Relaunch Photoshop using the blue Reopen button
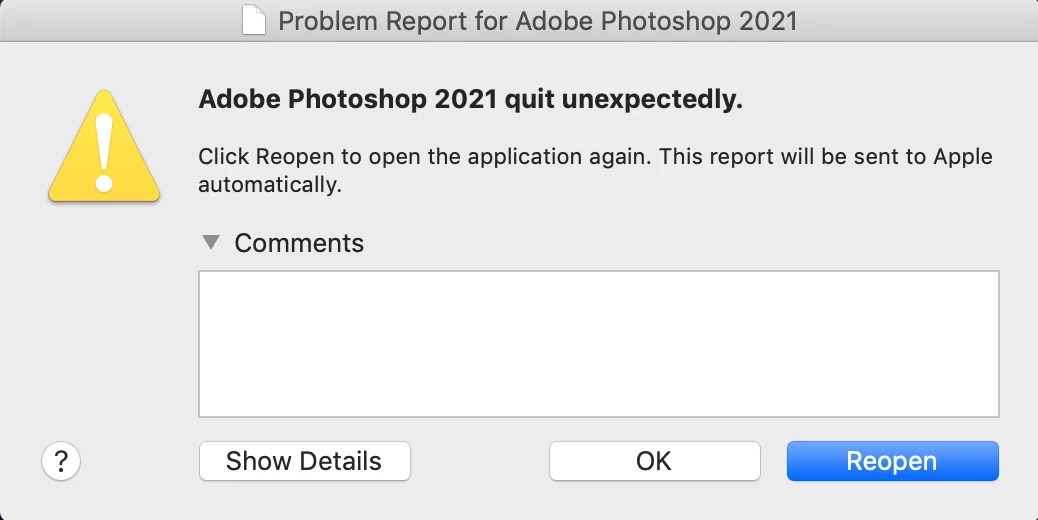The image size is (1038, 520). [x=892, y=461]
